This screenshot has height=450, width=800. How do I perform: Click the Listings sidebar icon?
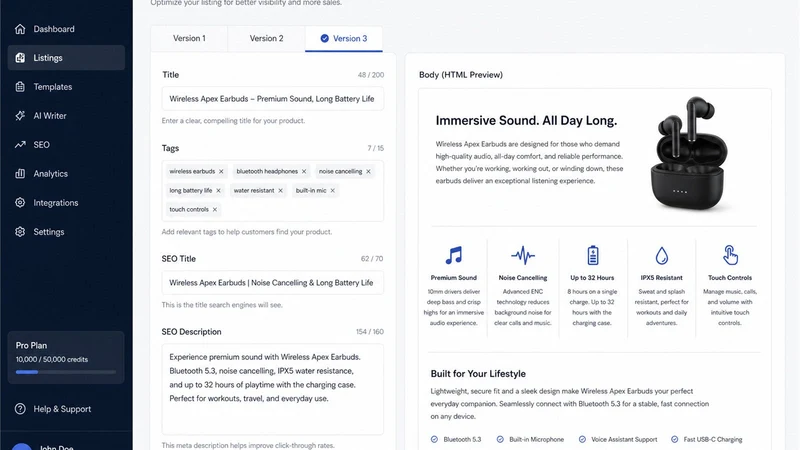(20, 58)
